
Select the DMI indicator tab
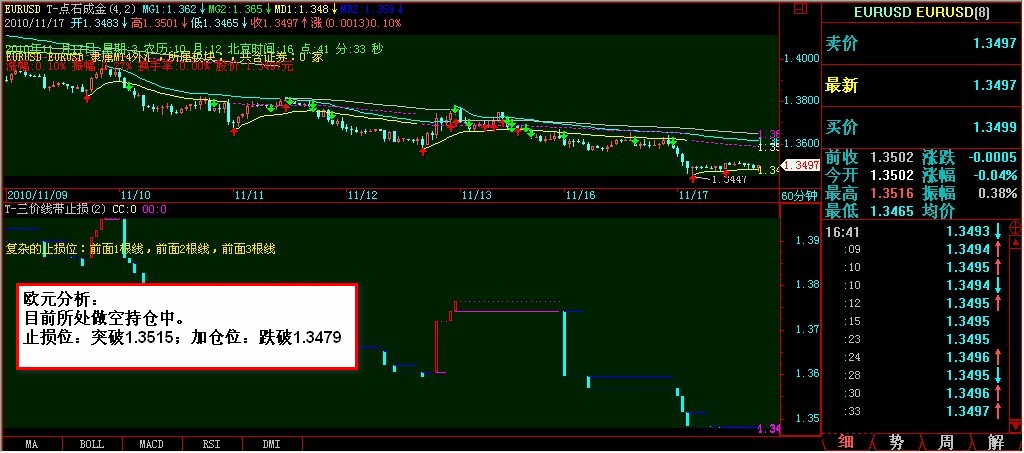click(270, 445)
